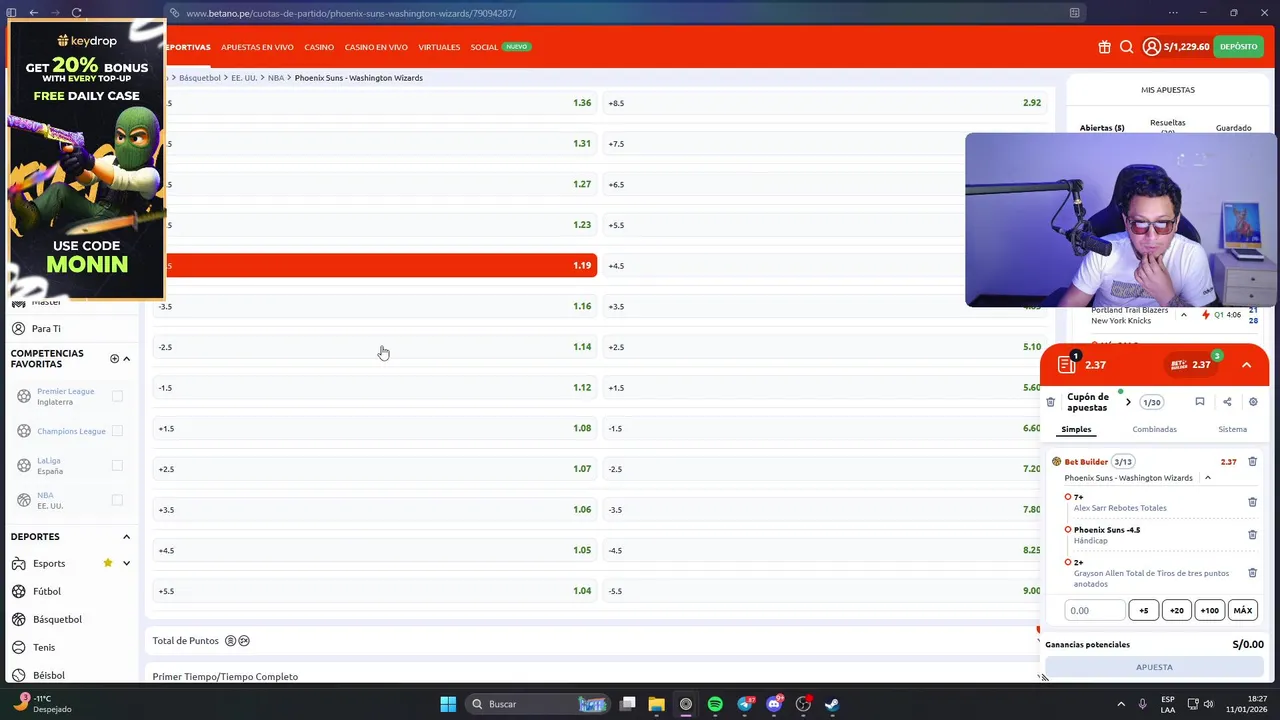This screenshot has height=720, width=1280.
Task: Open File Explorer from the taskbar
Action: point(656,704)
